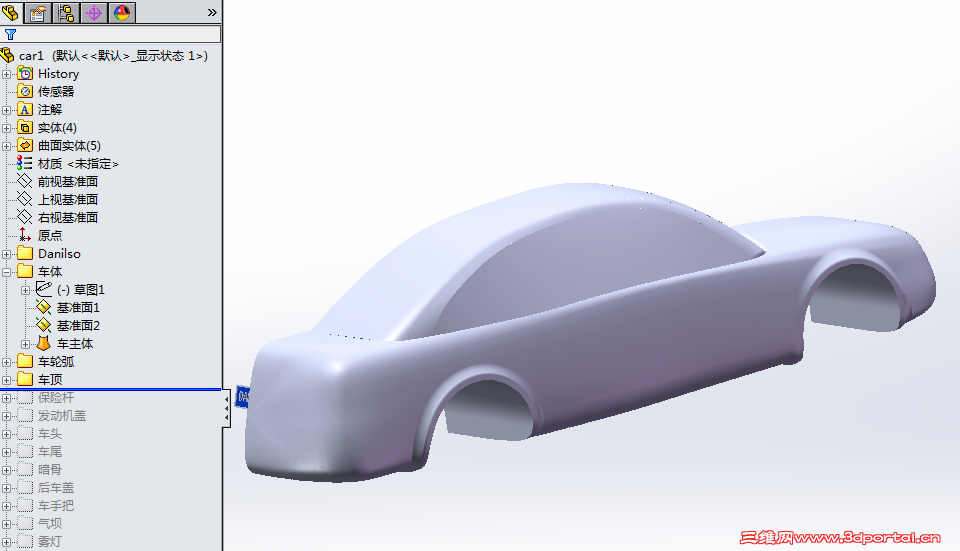Expand the 暗骨 folder node
Image resolution: width=960 pixels, height=551 pixels.
tap(6, 470)
